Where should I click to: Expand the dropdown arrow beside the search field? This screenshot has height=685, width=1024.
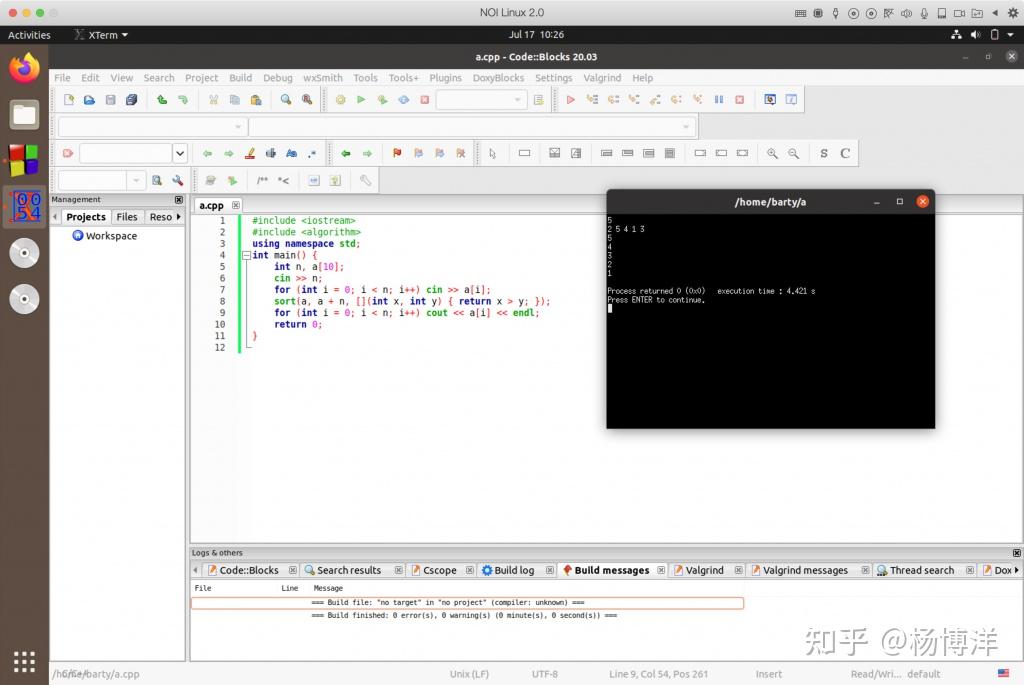pos(180,153)
